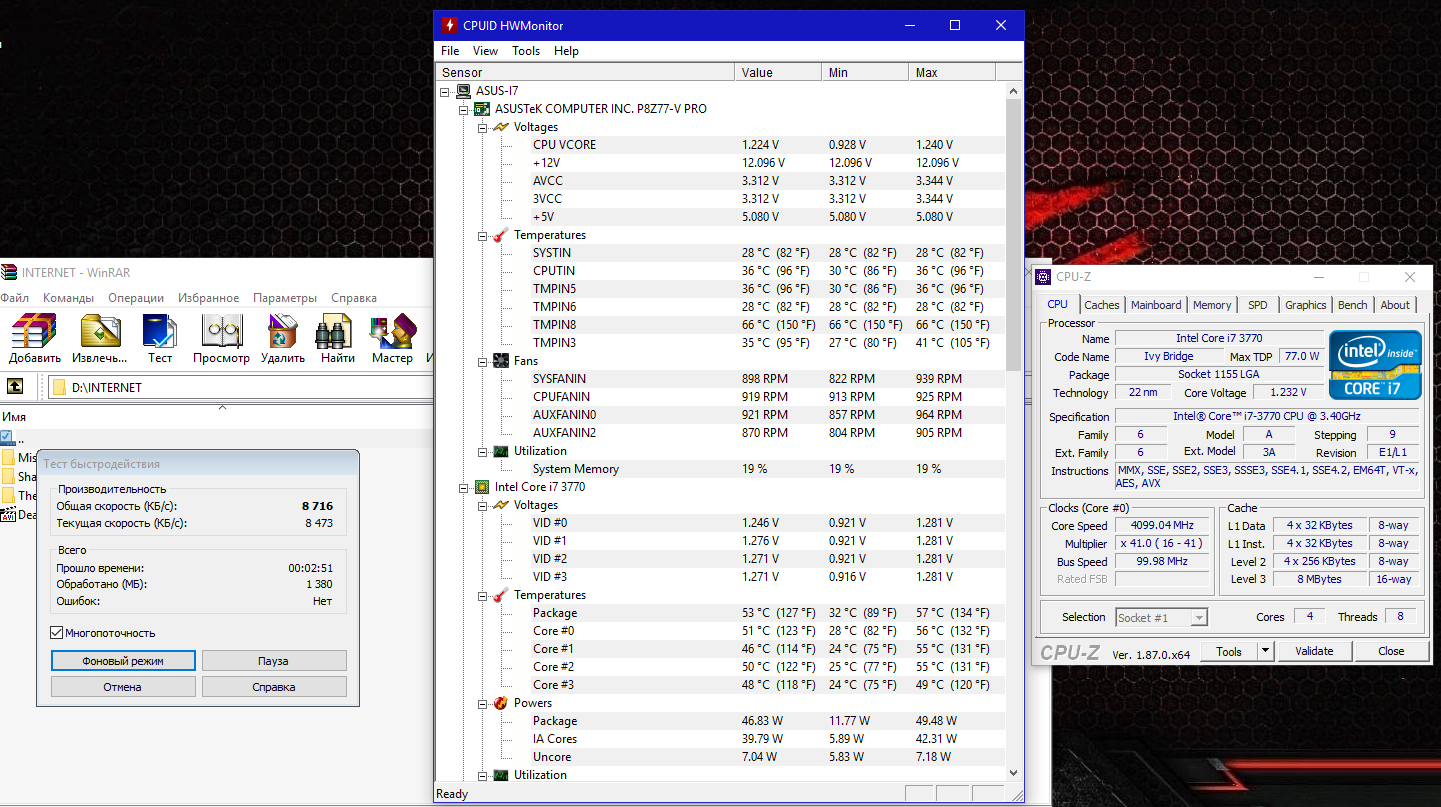The image size is (1441, 807).
Task: Click the Добавить (Add) icon in WinRAR toolbar
Action: (x=35, y=332)
